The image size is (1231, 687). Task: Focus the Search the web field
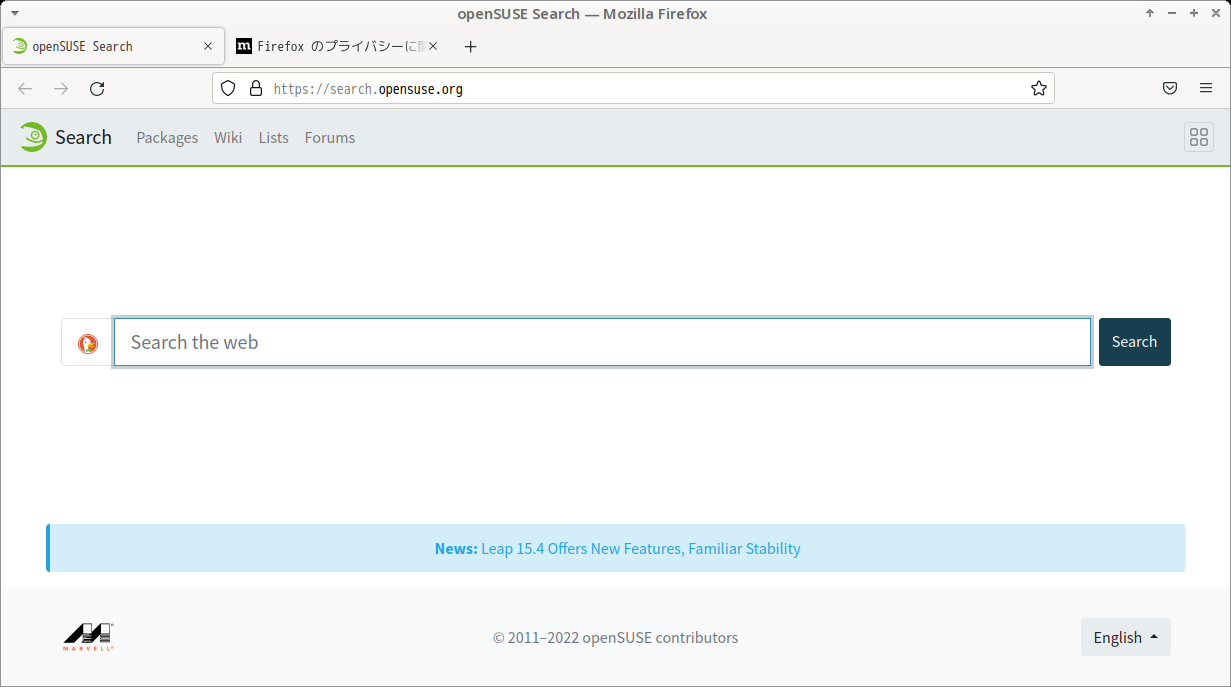click(x=602, y=342)
